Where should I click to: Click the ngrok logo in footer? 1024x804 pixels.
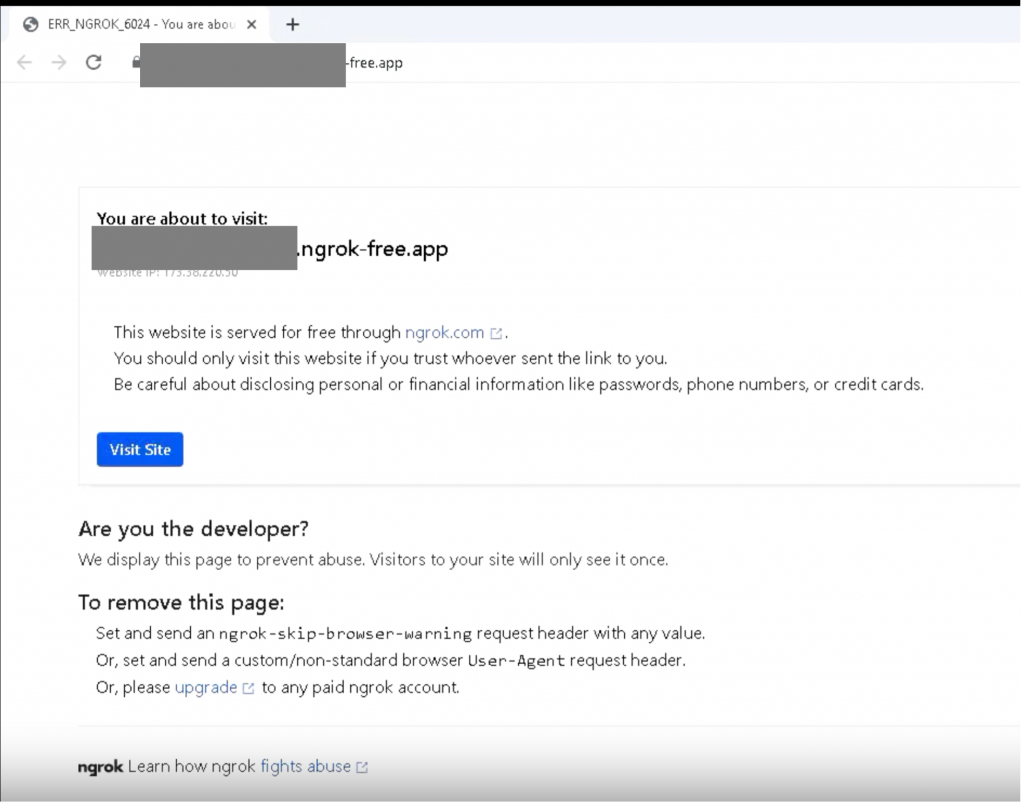point(100,767)
